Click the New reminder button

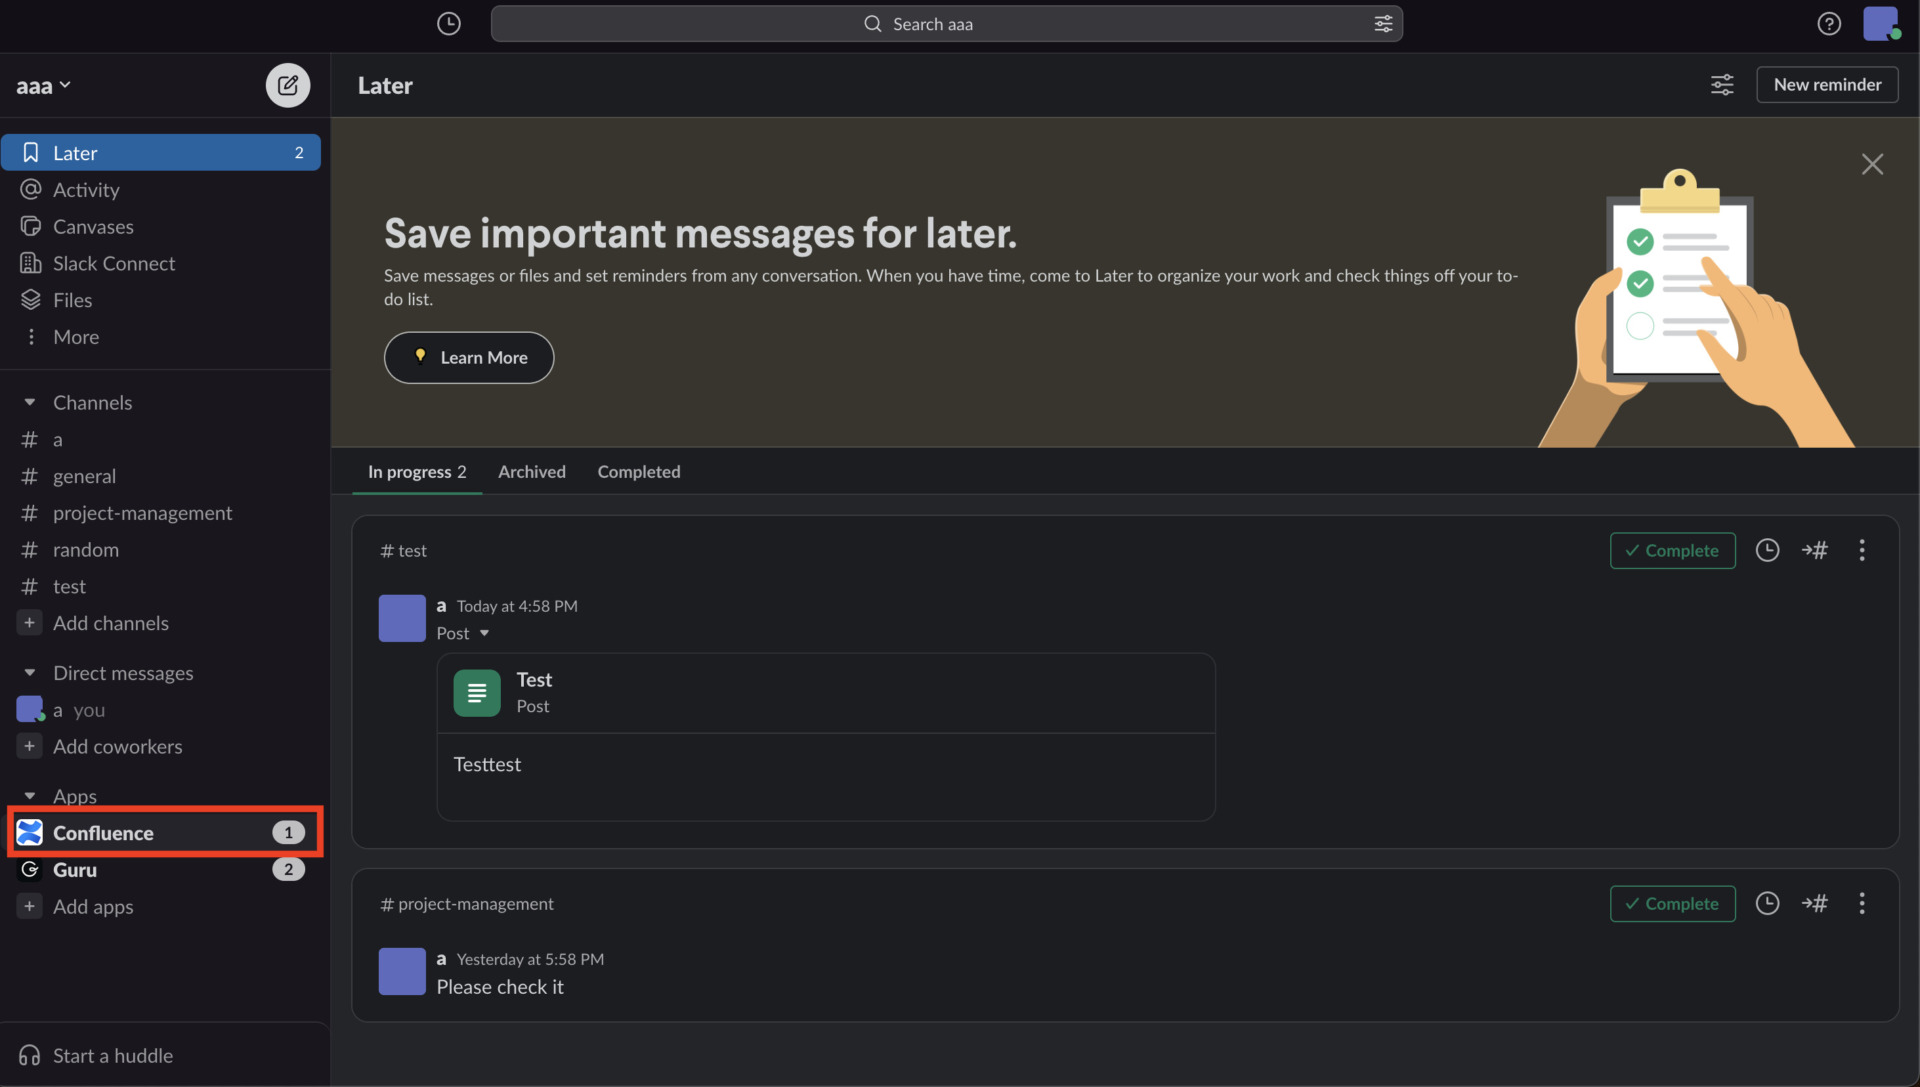tap(1827, 84)
